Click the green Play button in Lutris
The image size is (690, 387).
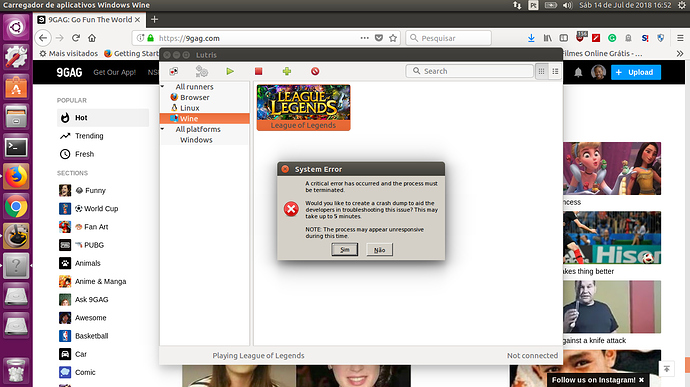coord(230,71)
